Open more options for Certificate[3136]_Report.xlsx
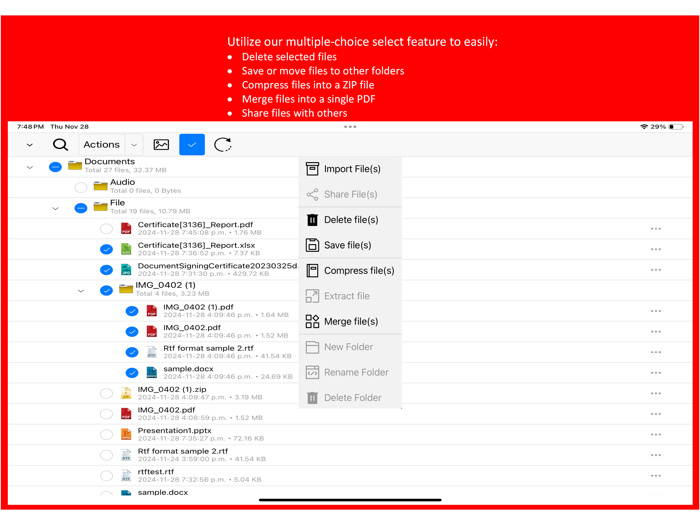Screen dimensions: 700x525 (656, 249)
